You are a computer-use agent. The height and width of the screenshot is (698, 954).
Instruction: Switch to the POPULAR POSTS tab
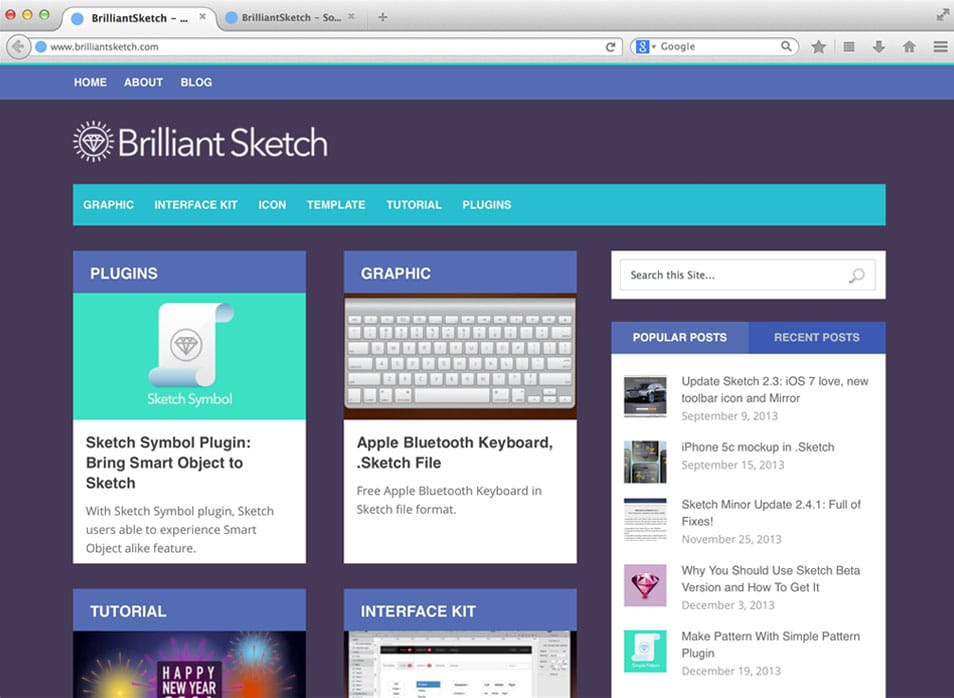(x=680, y=338)
